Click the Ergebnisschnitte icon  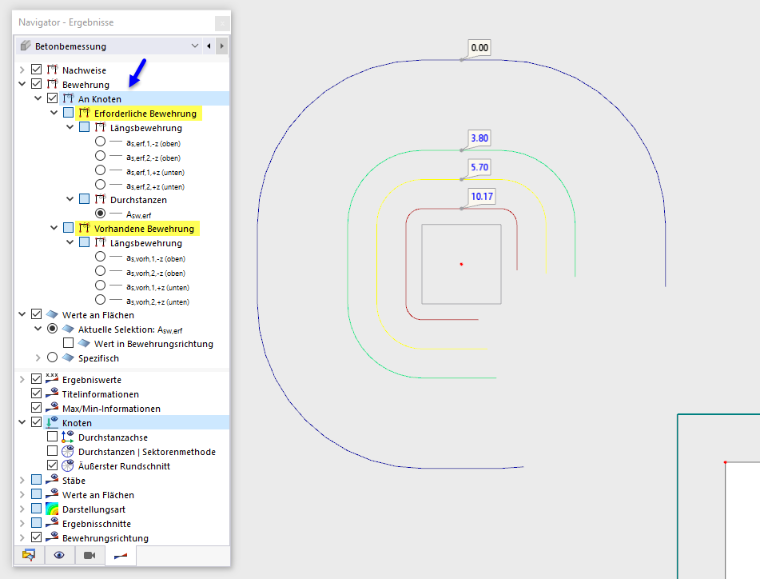click(52, 523)
